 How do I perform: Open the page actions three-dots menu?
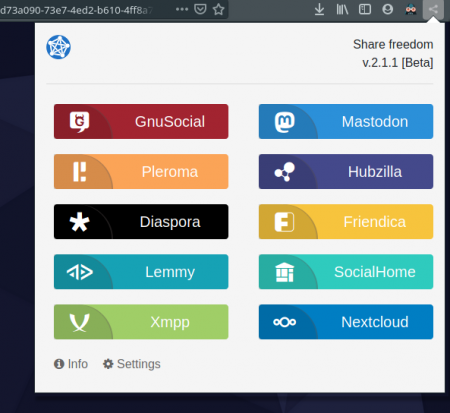tap(182, 9)
